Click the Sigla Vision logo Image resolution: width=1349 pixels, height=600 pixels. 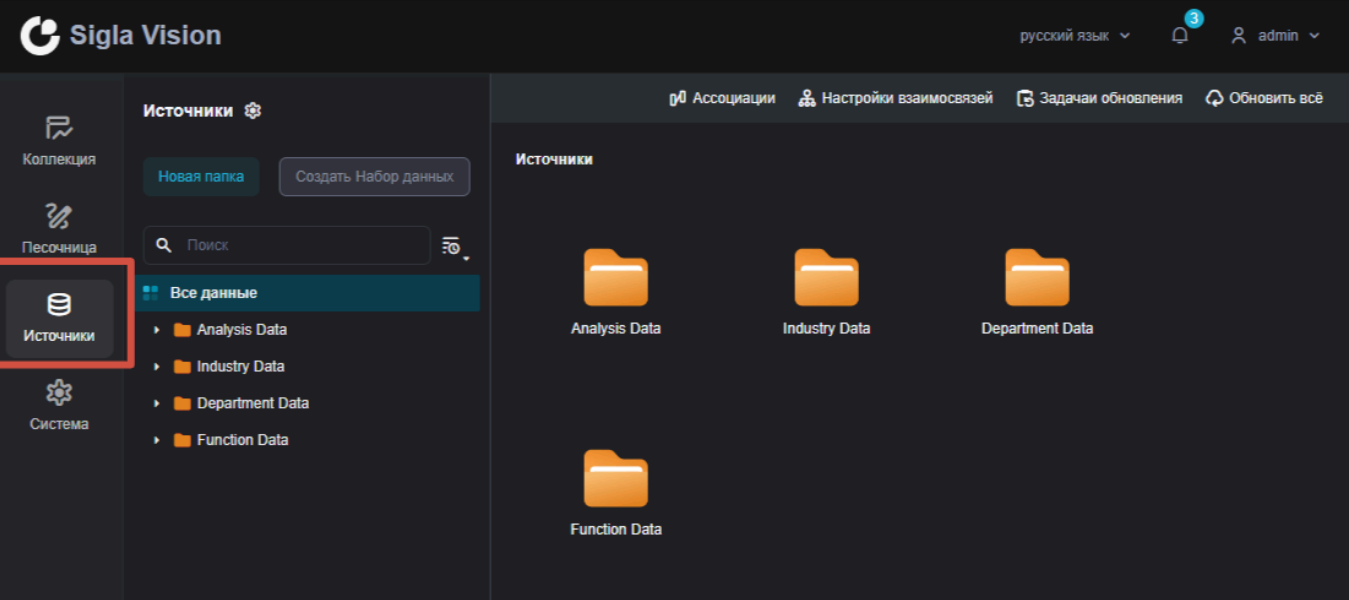coord(121,36)
